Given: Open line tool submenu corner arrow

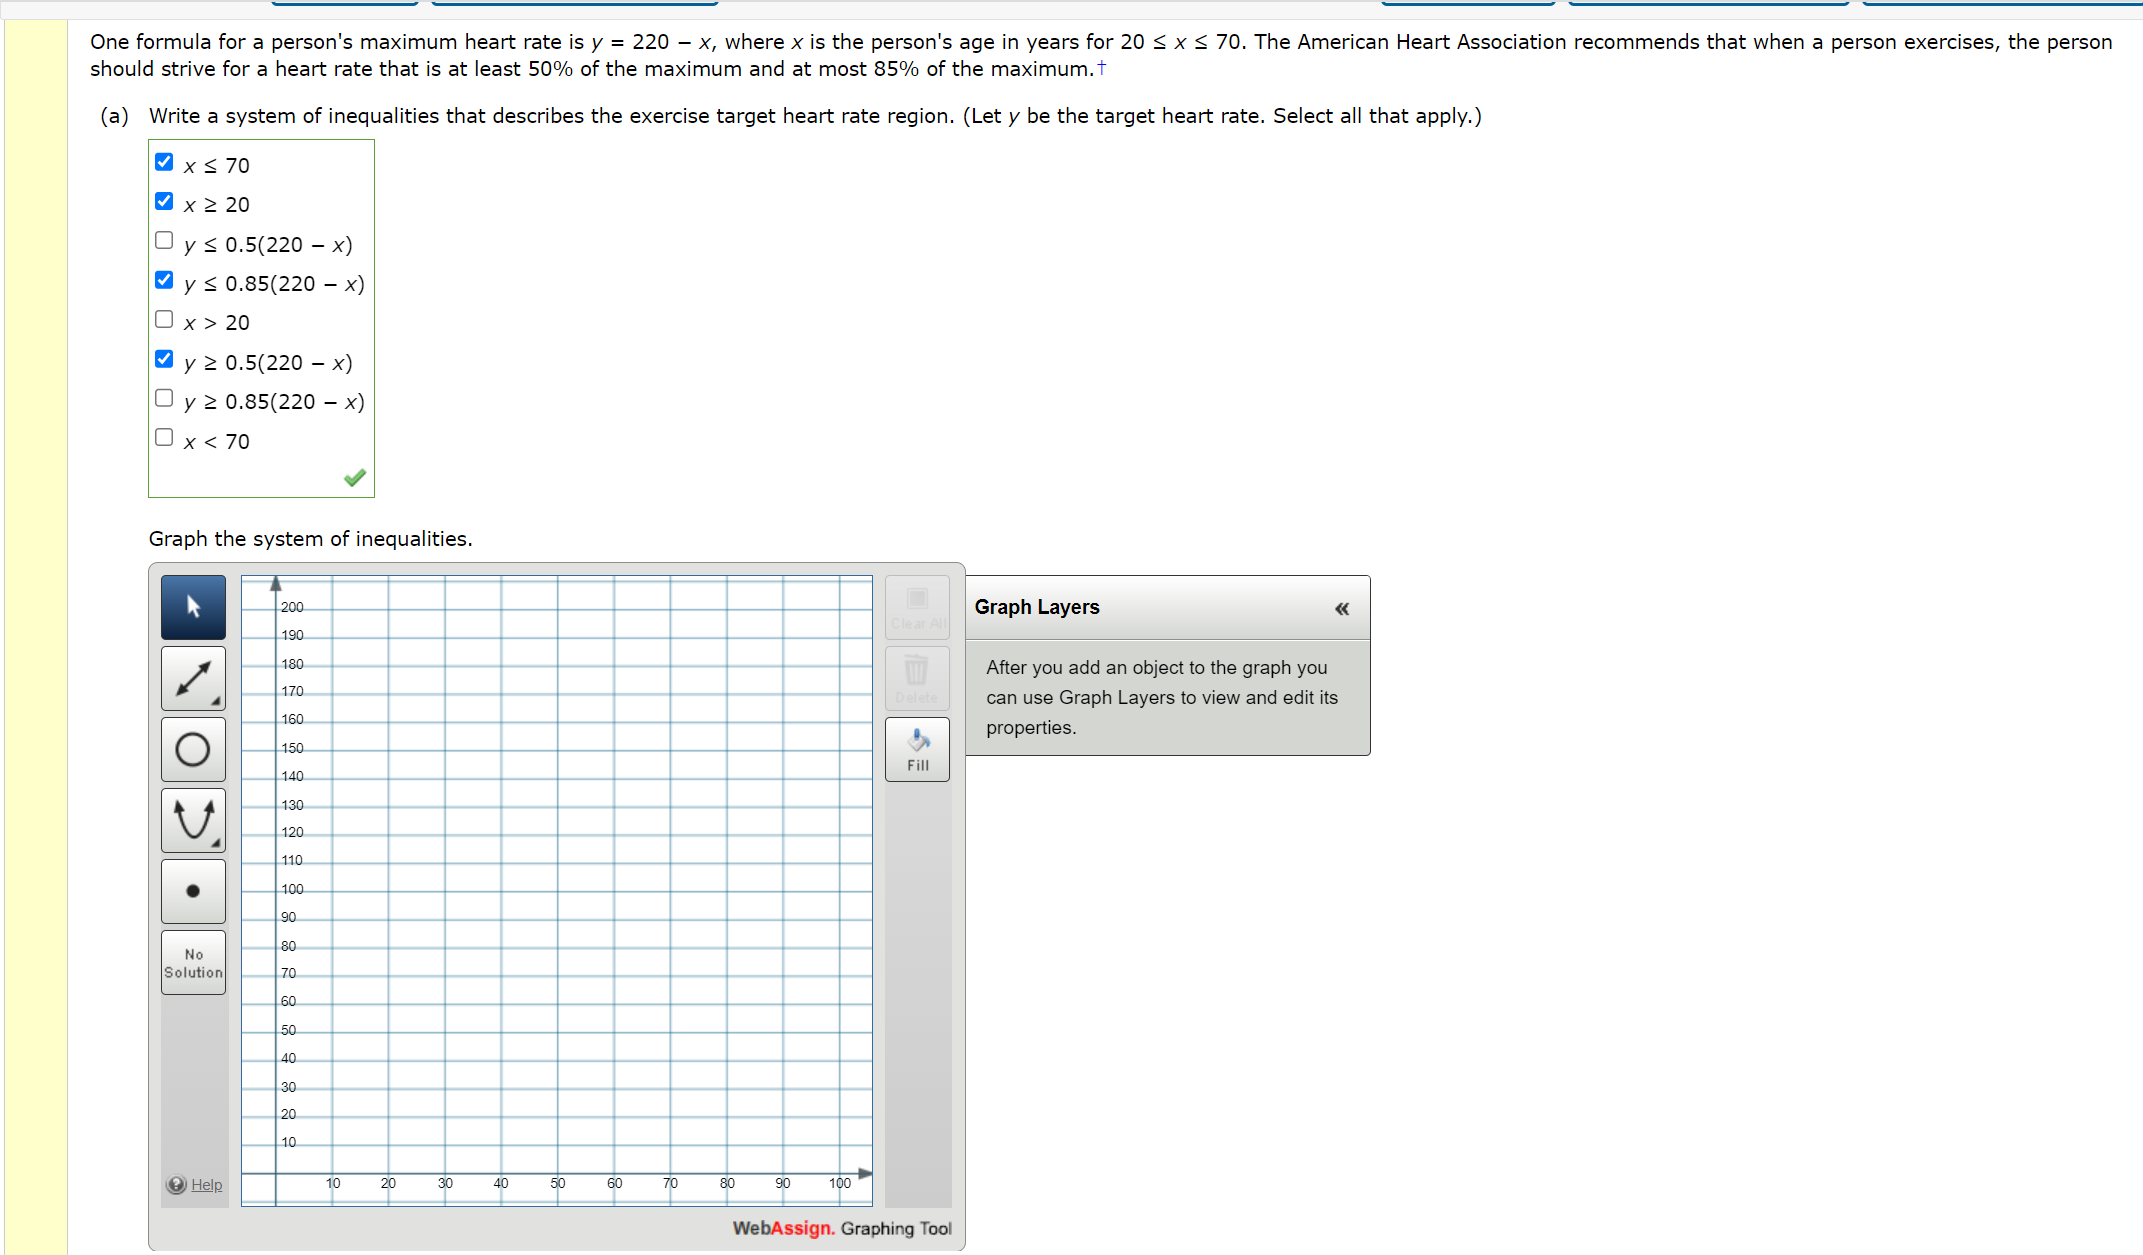Looking at the screenshot, I should pyautogui.click(x=216, y=702).
